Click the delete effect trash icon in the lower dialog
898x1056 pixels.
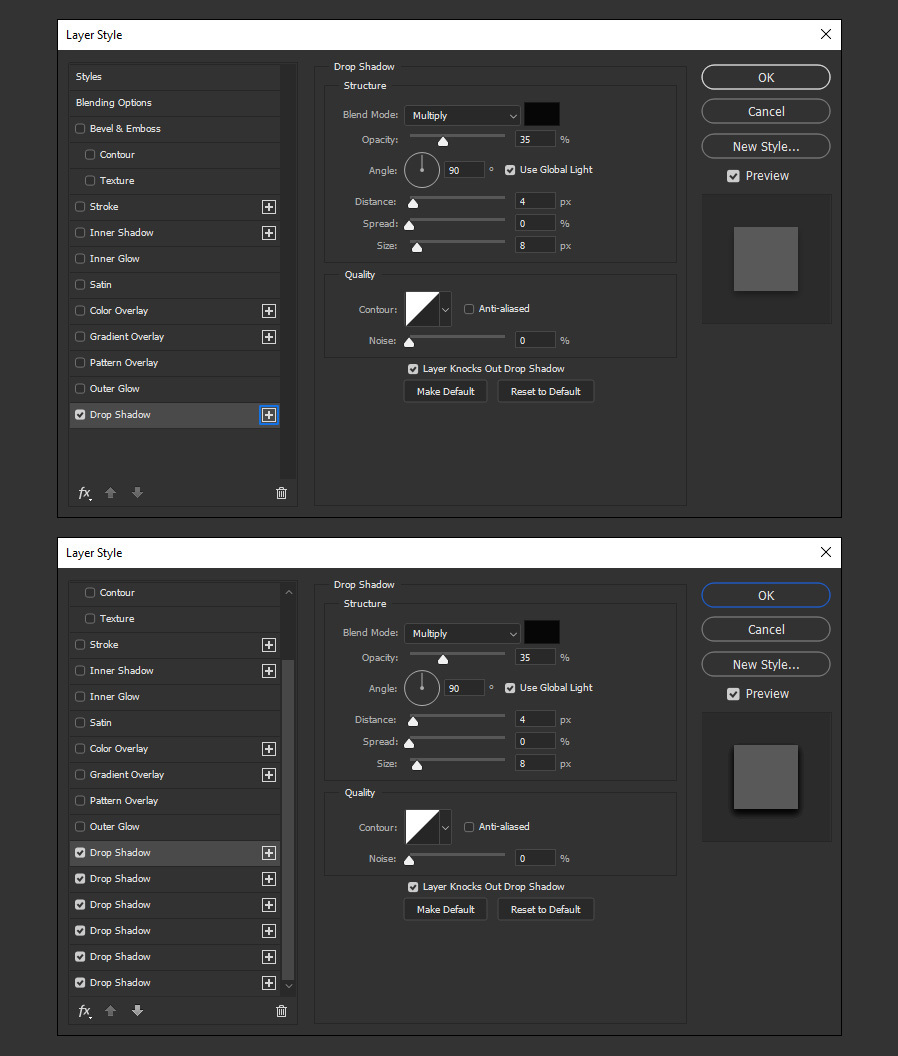(282, 1012)
